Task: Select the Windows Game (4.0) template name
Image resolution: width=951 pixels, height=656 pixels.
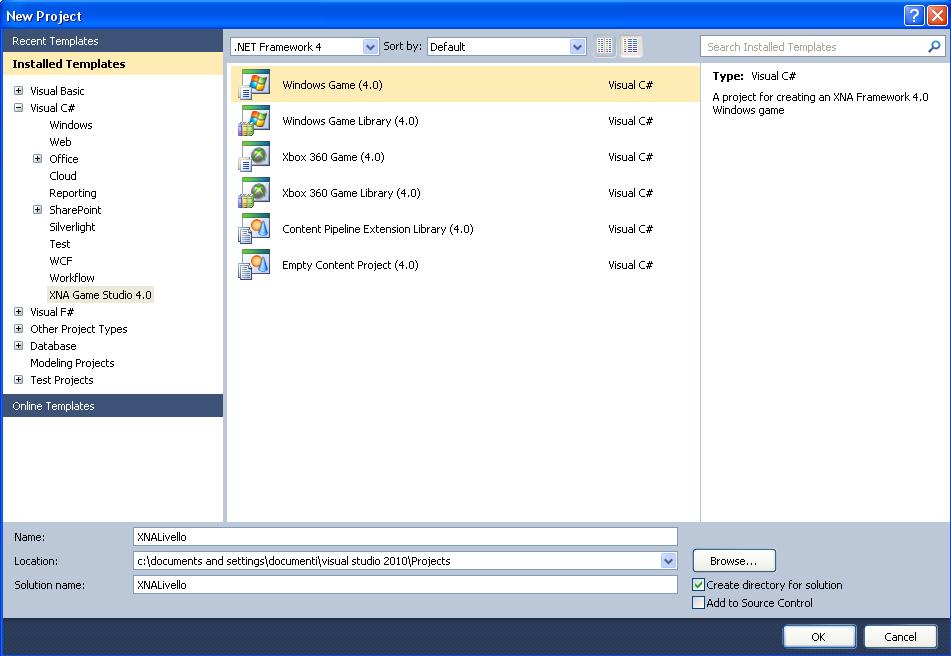Action: (x=332, y=85)
